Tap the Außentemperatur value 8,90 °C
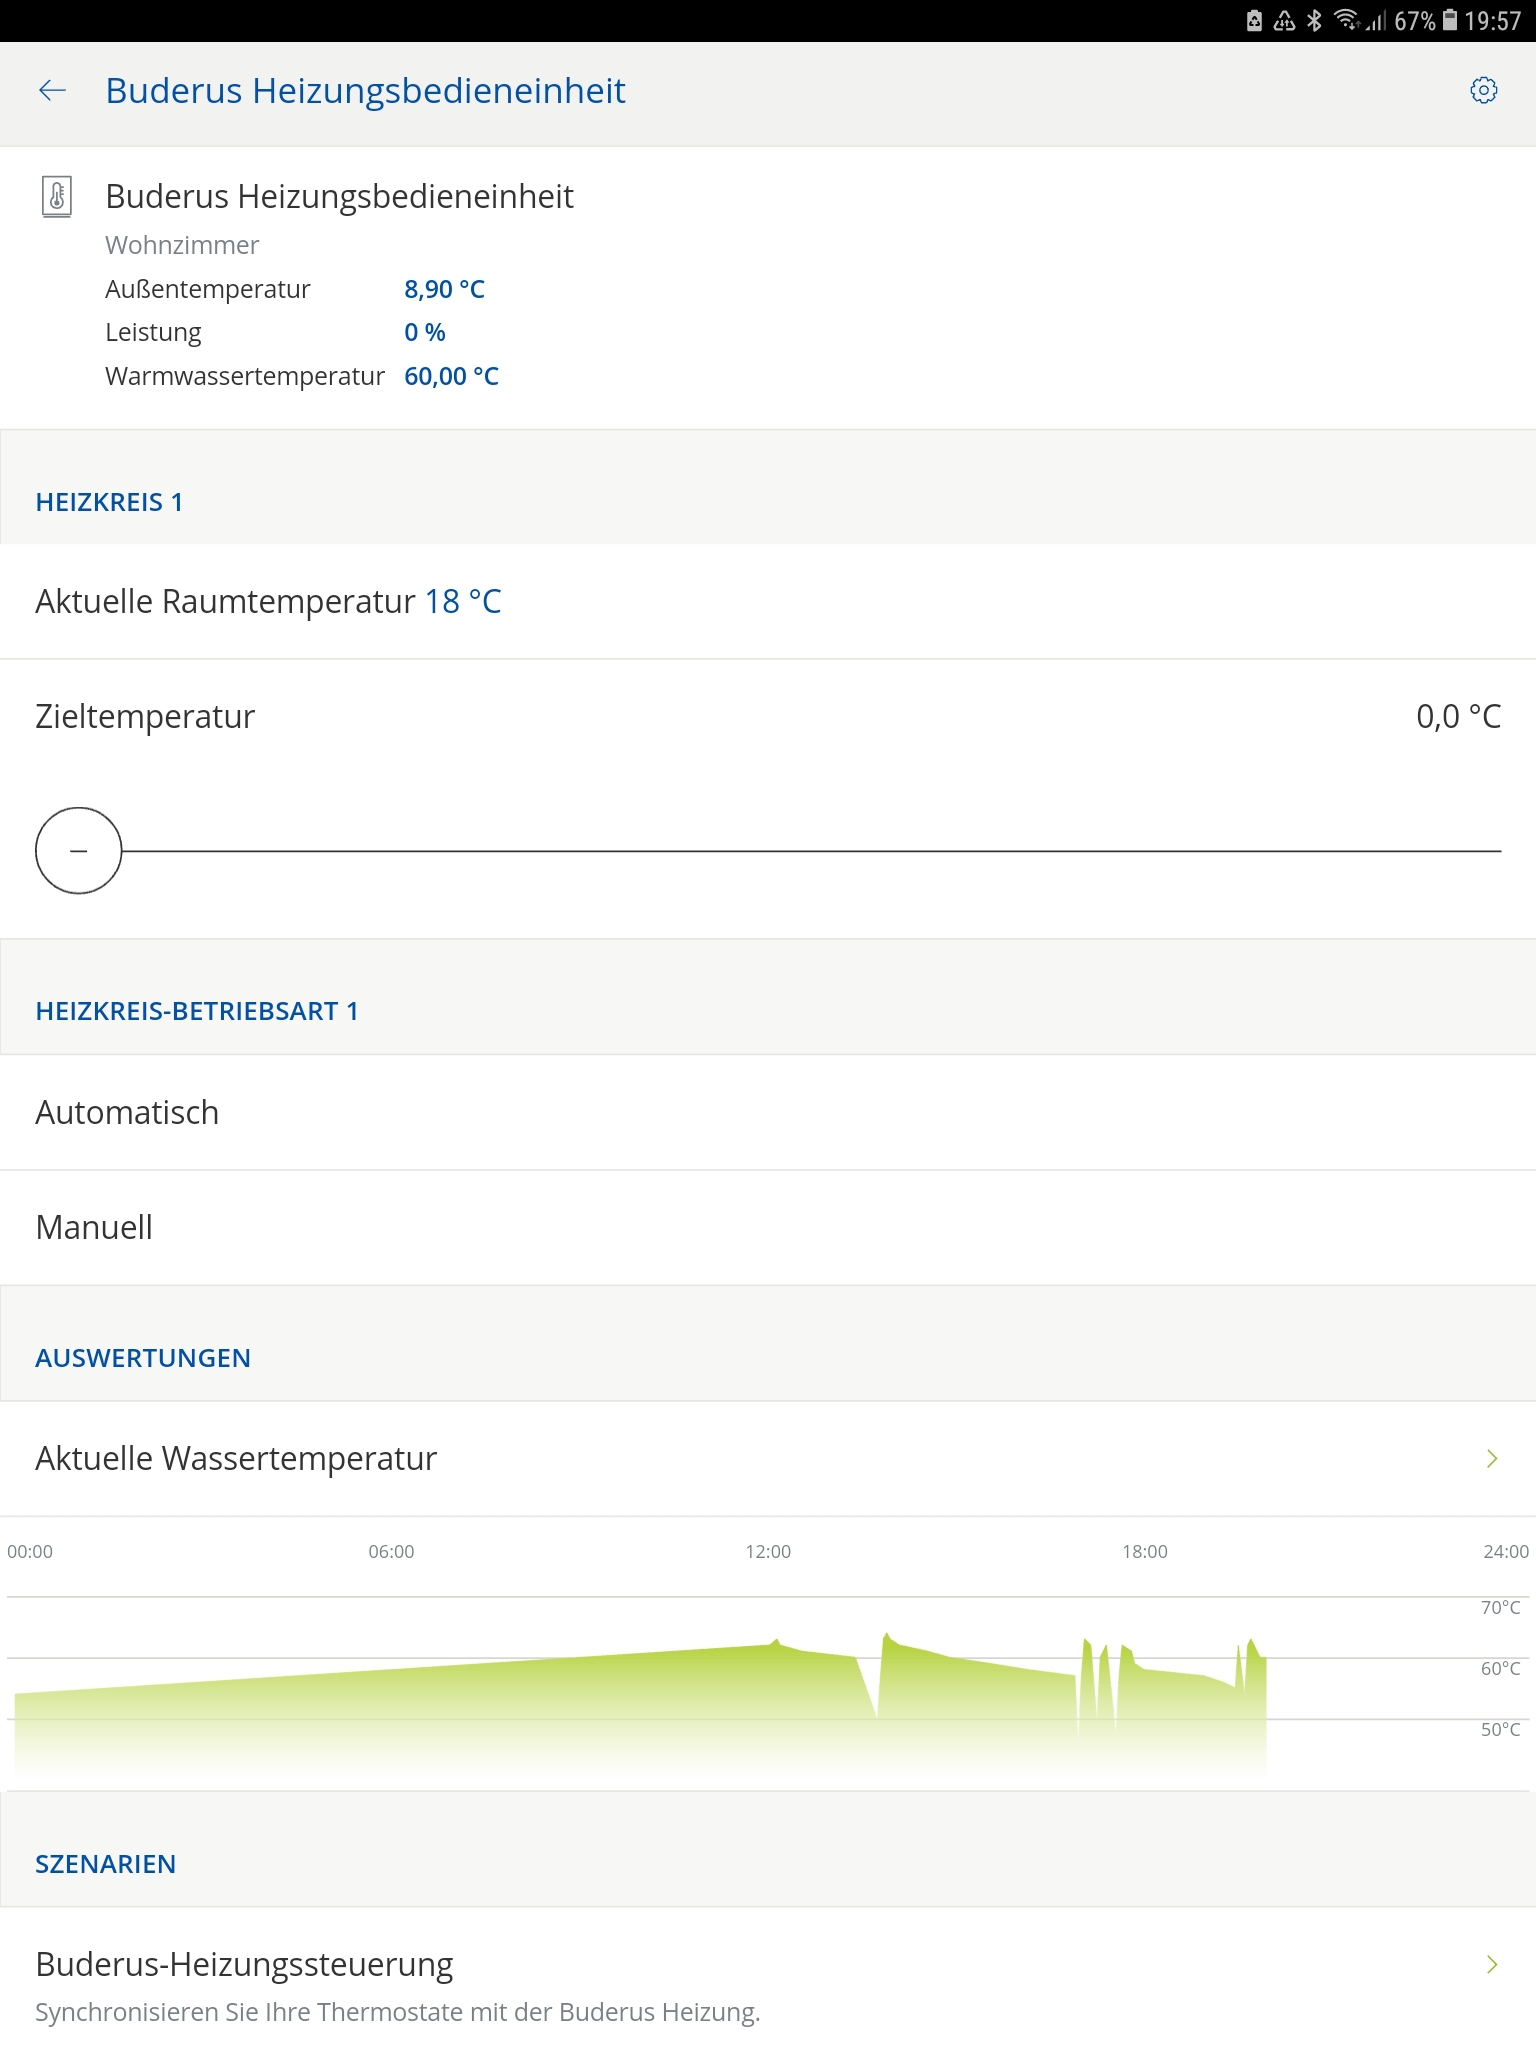The height and width of the screenshot is (2048, 1536). click(x=444, y=289)
